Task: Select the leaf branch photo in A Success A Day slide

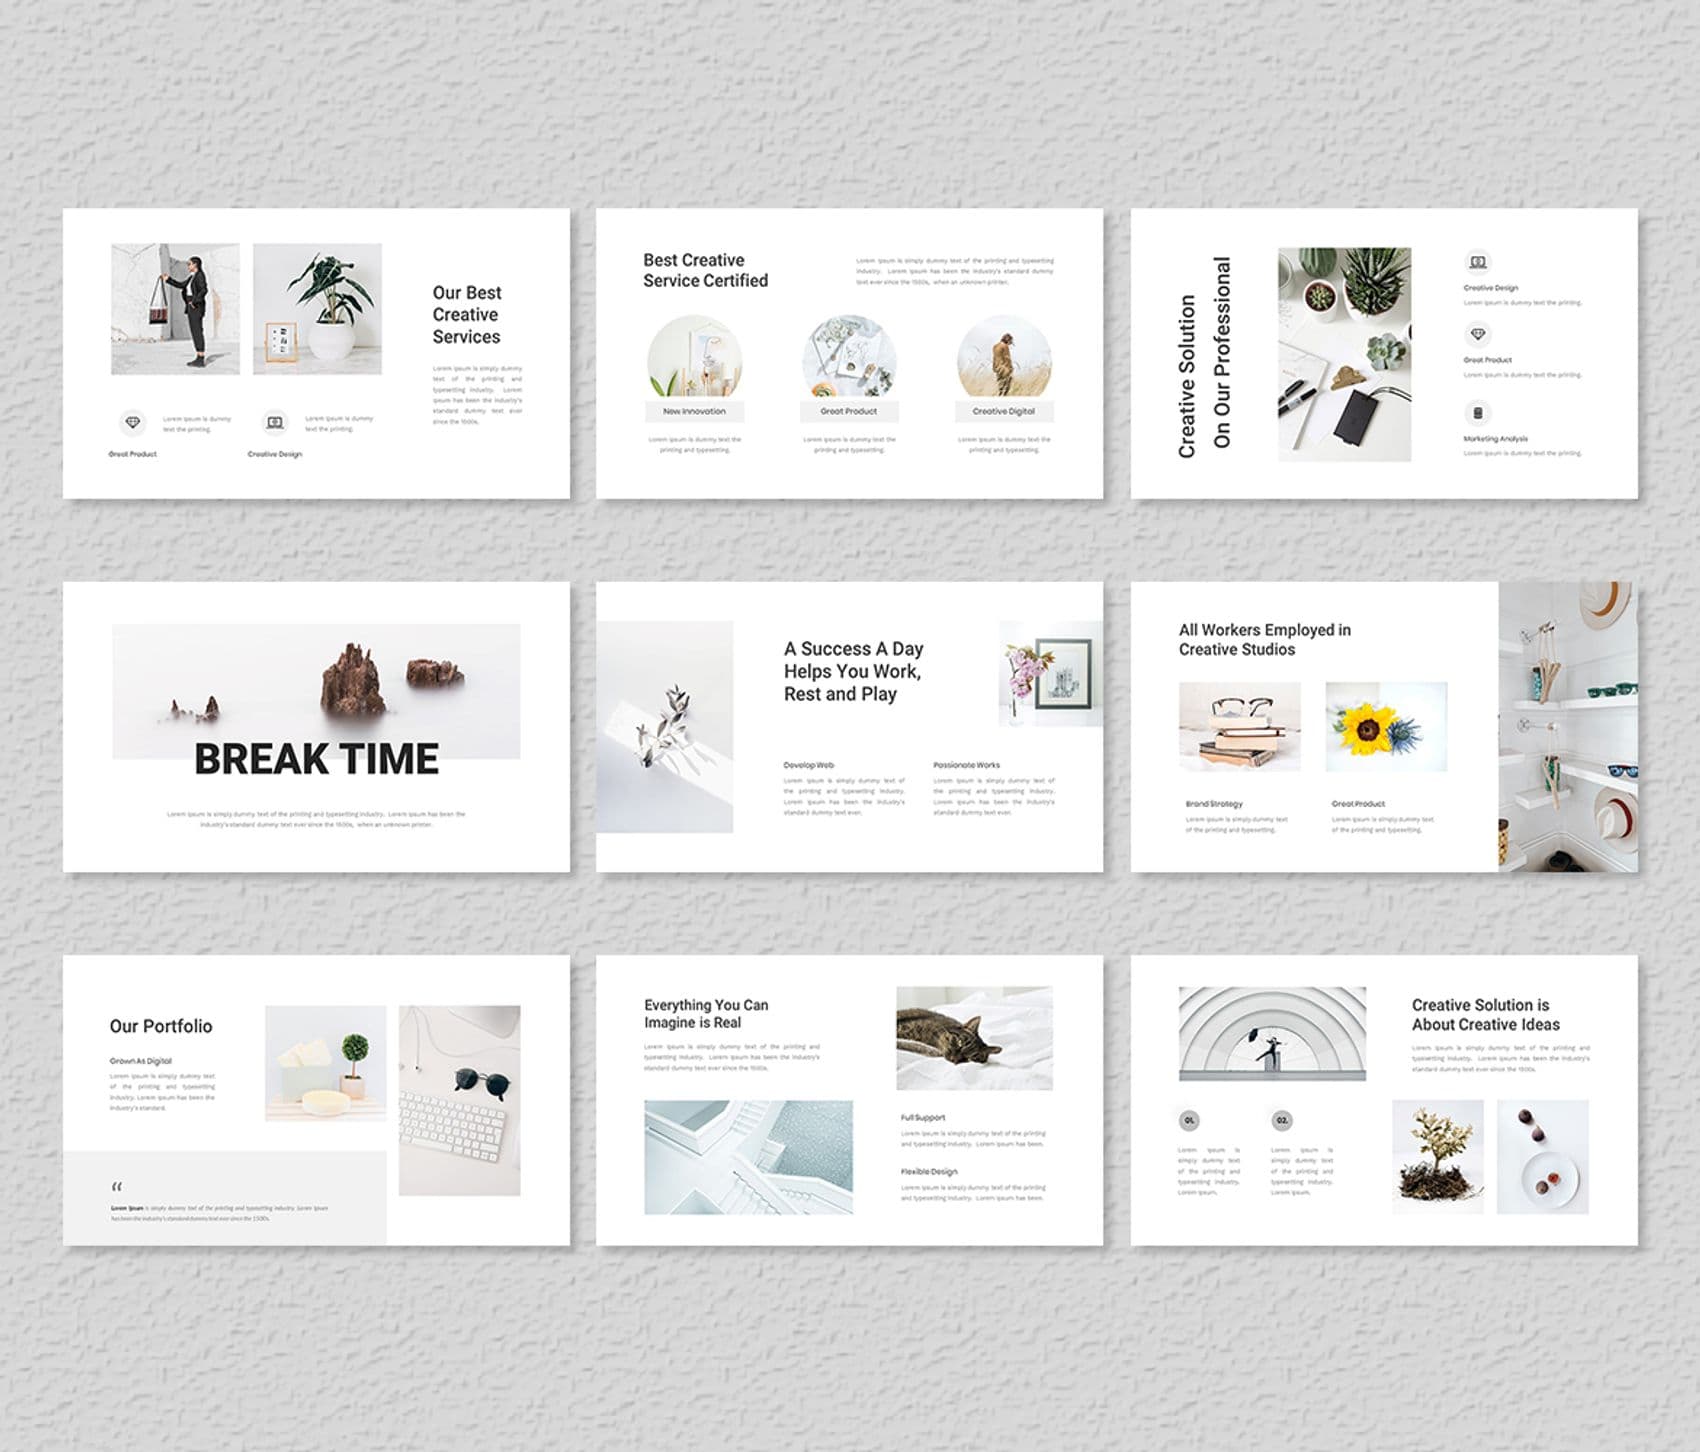Action: pos(665,727)
